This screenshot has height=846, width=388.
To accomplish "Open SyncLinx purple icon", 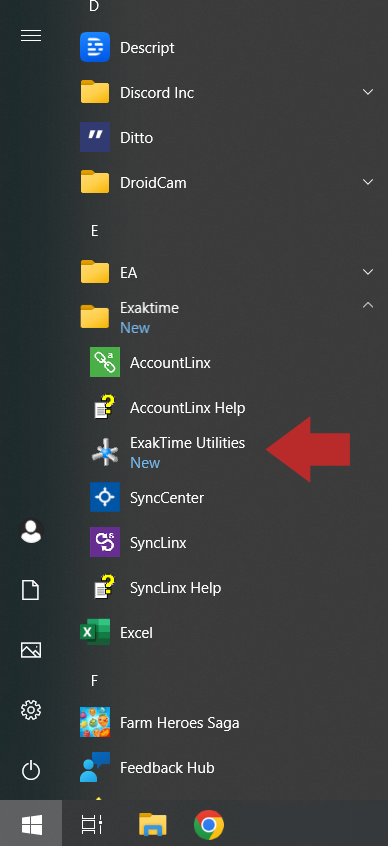I will 105,542.
